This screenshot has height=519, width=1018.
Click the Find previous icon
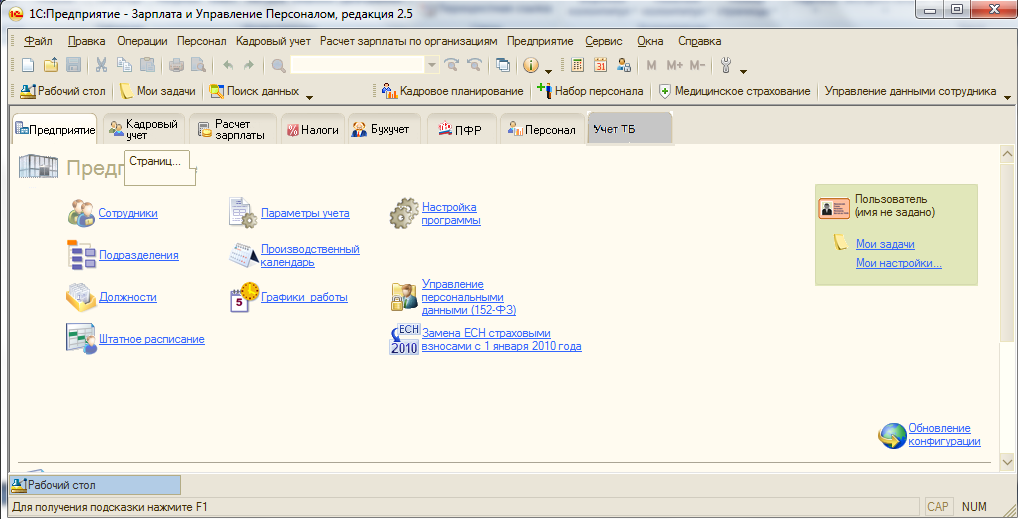click(475, 65)
